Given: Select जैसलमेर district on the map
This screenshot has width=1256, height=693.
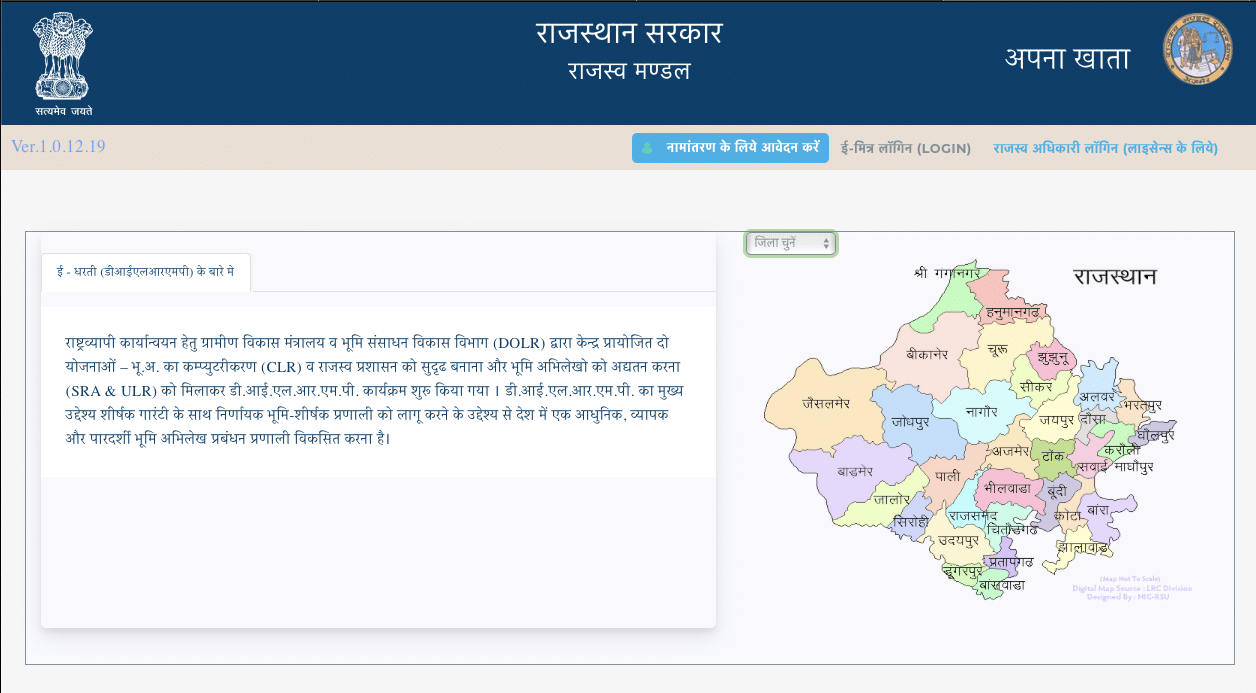Looking at the screenshot, I should pos(826,405).
